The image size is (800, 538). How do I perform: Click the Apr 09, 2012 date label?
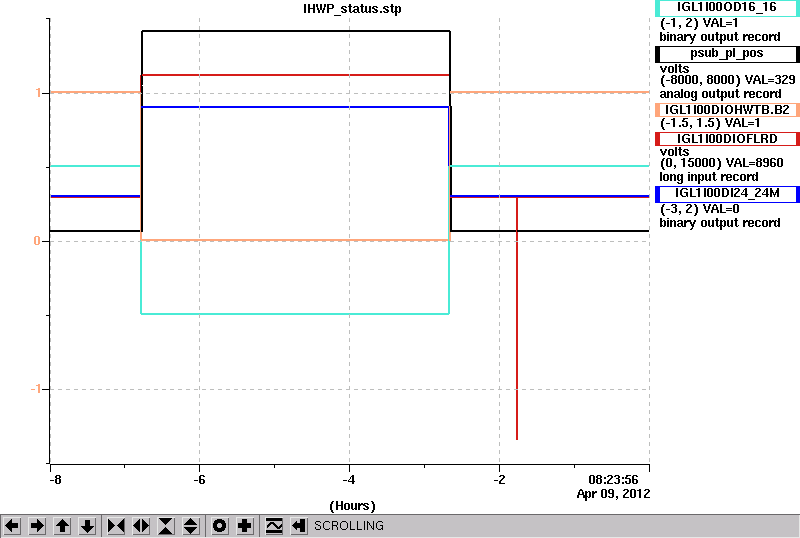pyautogui.click(x=613, y=494)
